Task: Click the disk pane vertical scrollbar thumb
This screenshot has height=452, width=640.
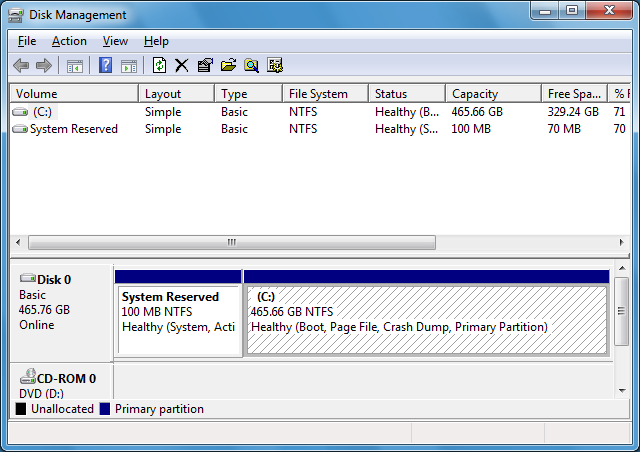Action: click(x=622, y=312)
